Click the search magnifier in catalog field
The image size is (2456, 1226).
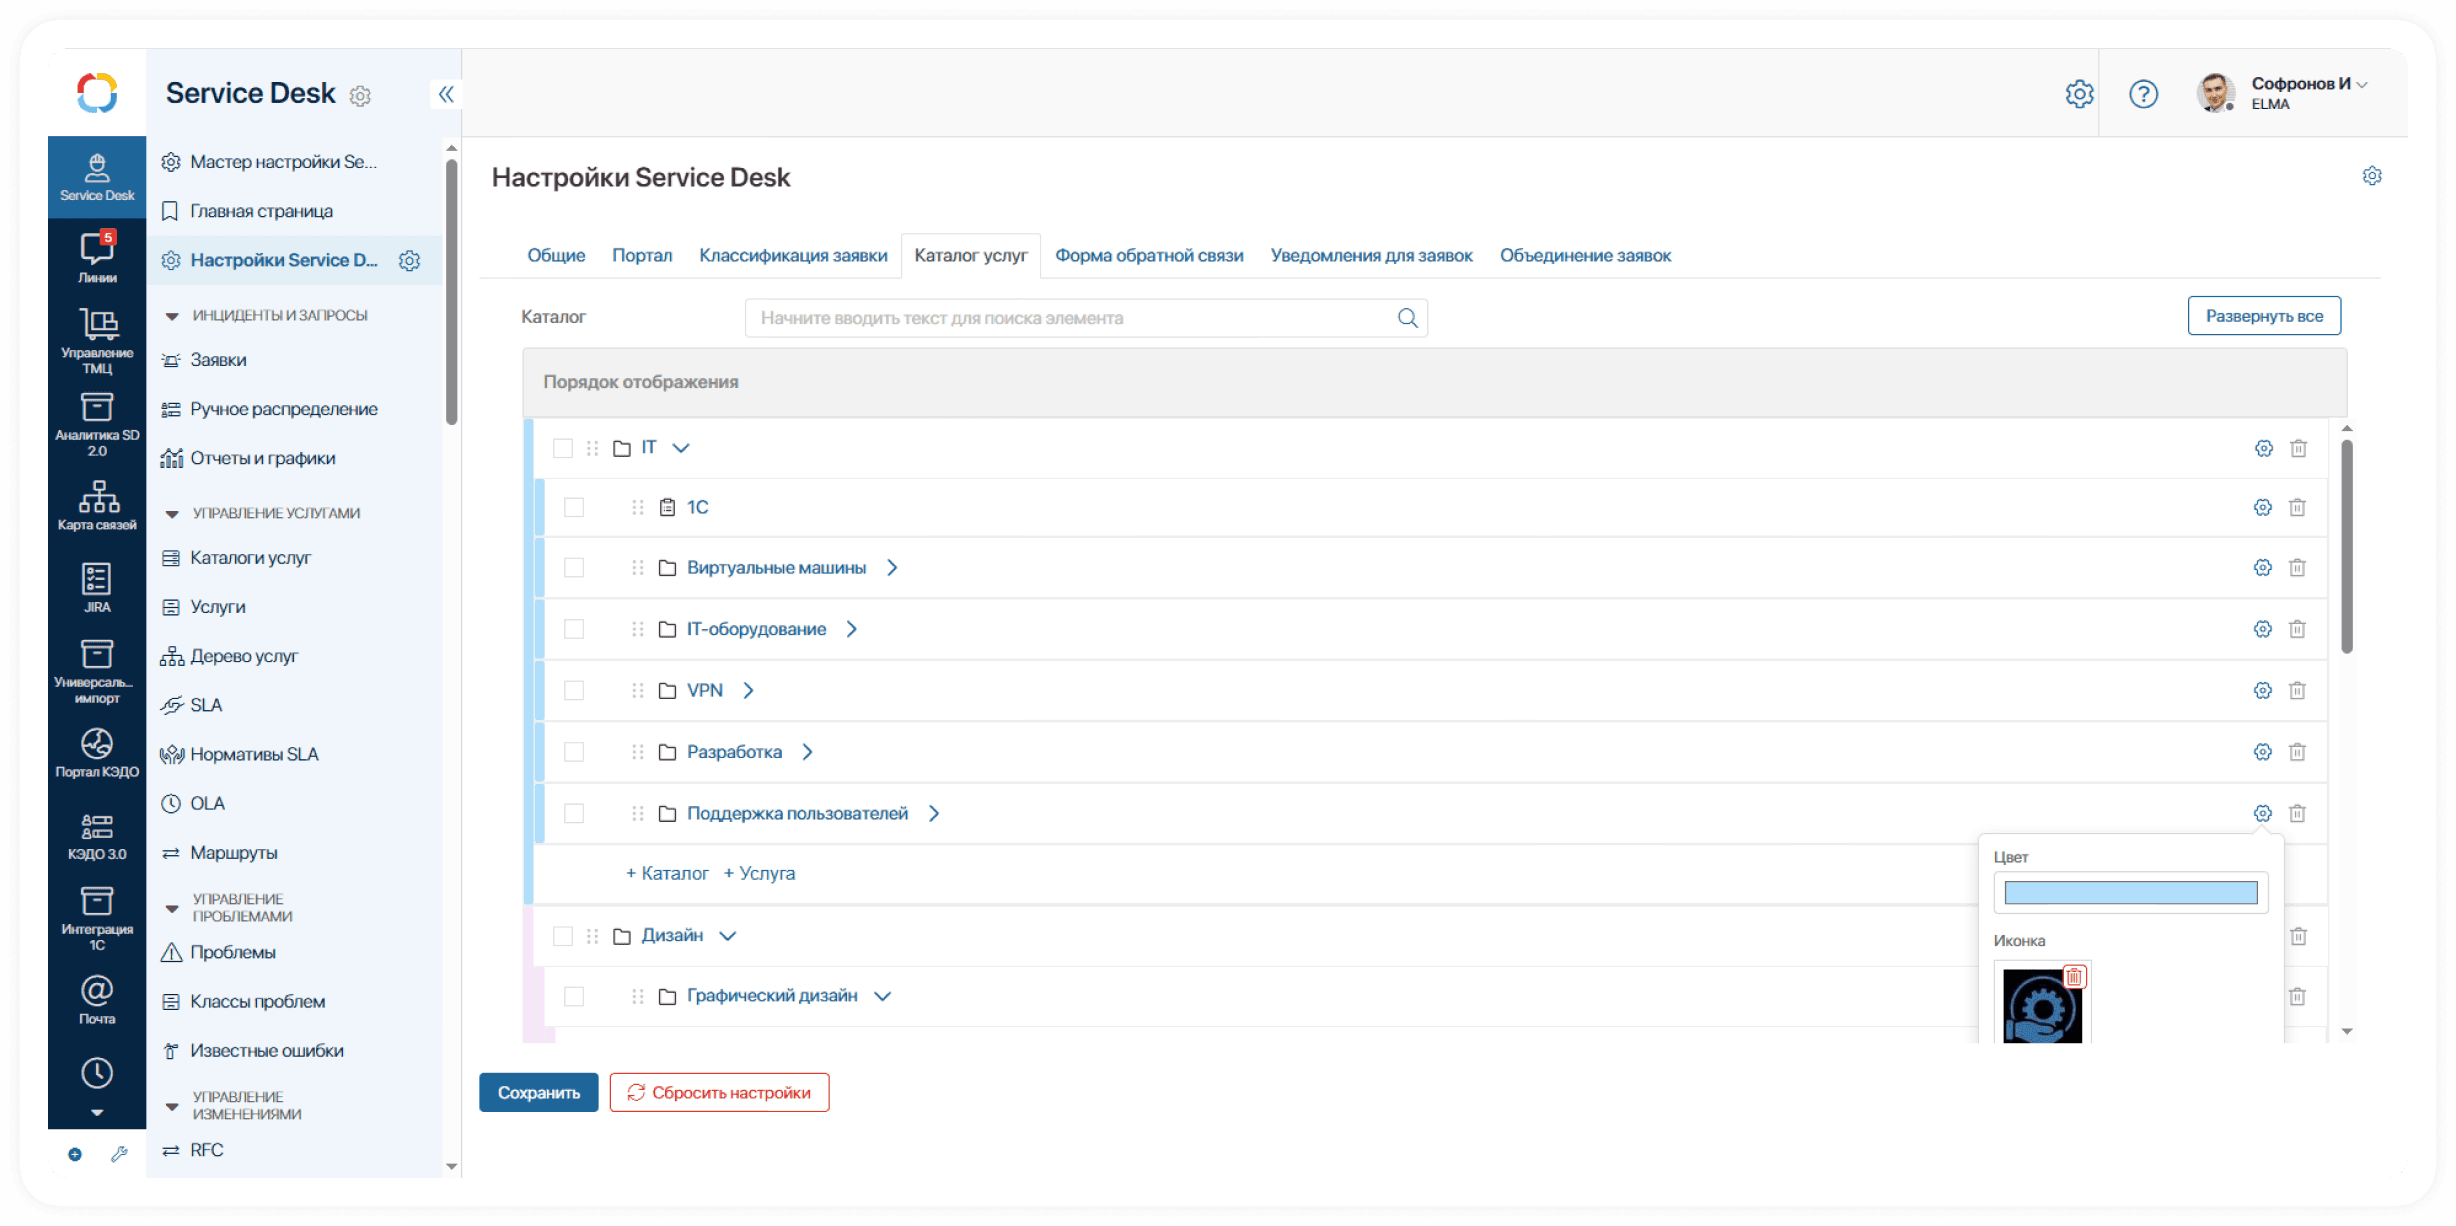pos(1407,318)
